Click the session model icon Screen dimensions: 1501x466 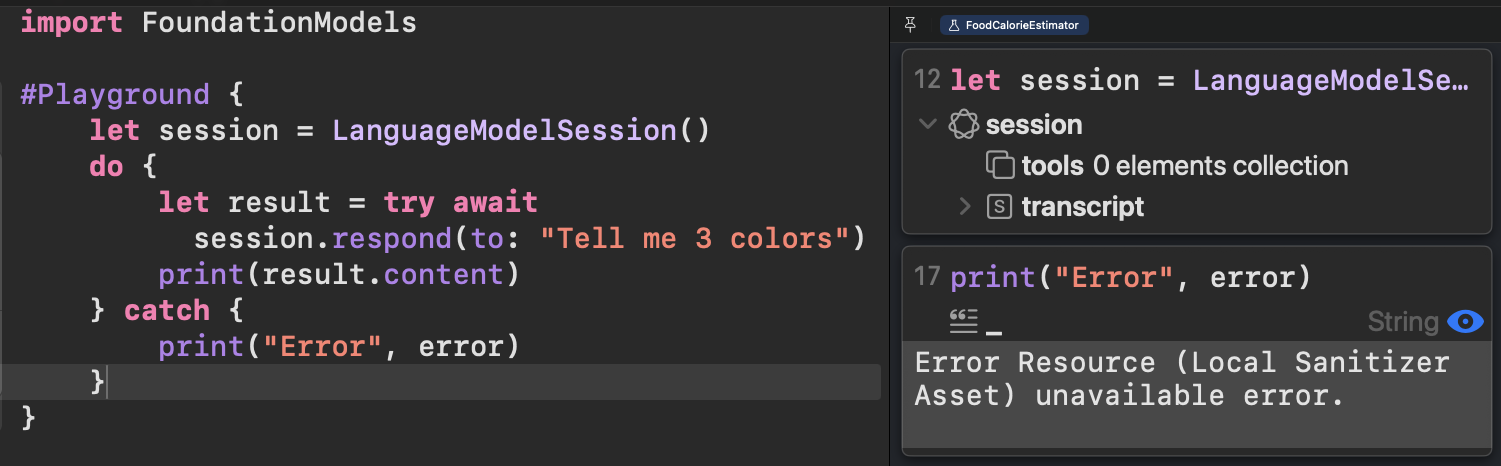[963, 125]
